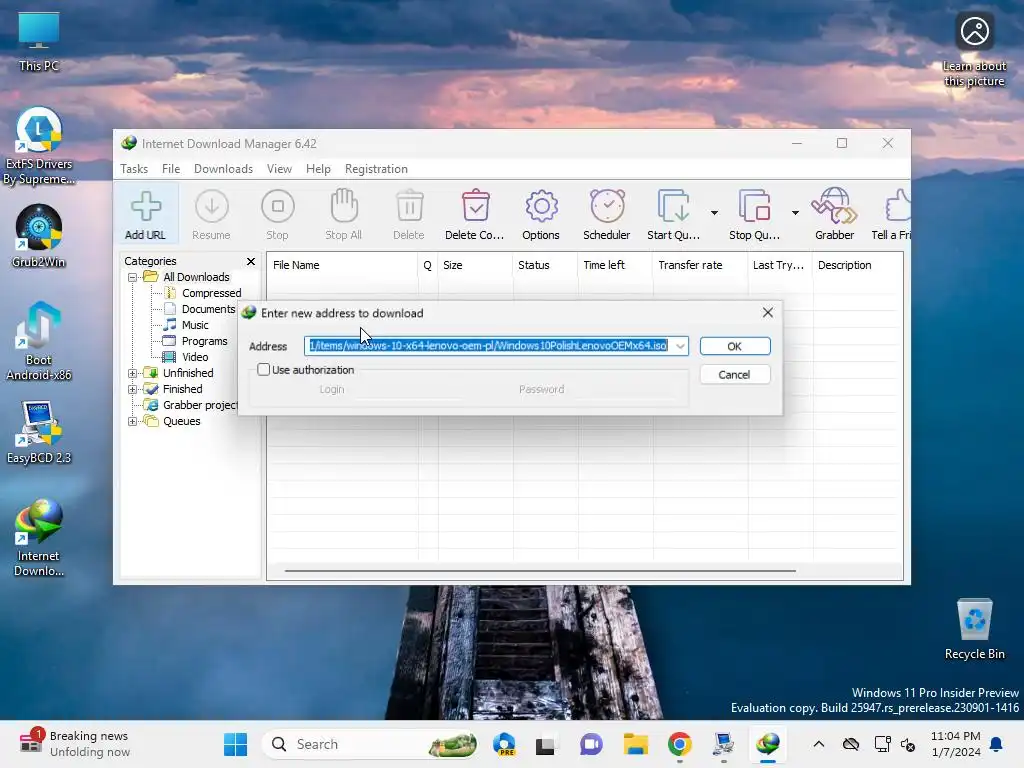Select the EasyBCD 2.3 desktop icon

click(39, 432)
